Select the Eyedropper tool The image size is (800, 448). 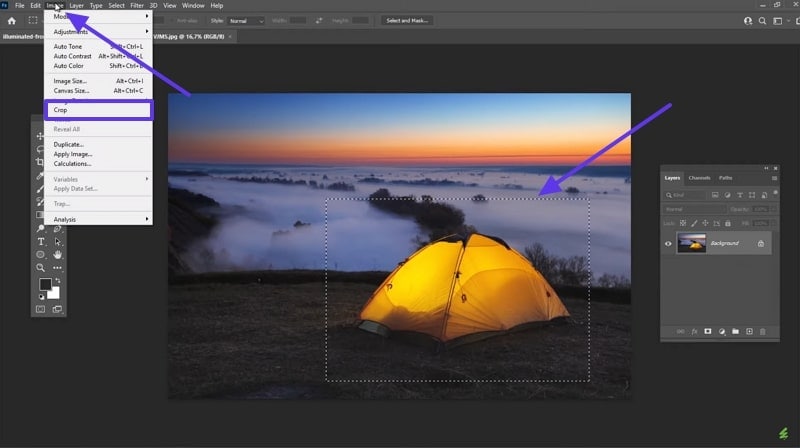(40, 176)
